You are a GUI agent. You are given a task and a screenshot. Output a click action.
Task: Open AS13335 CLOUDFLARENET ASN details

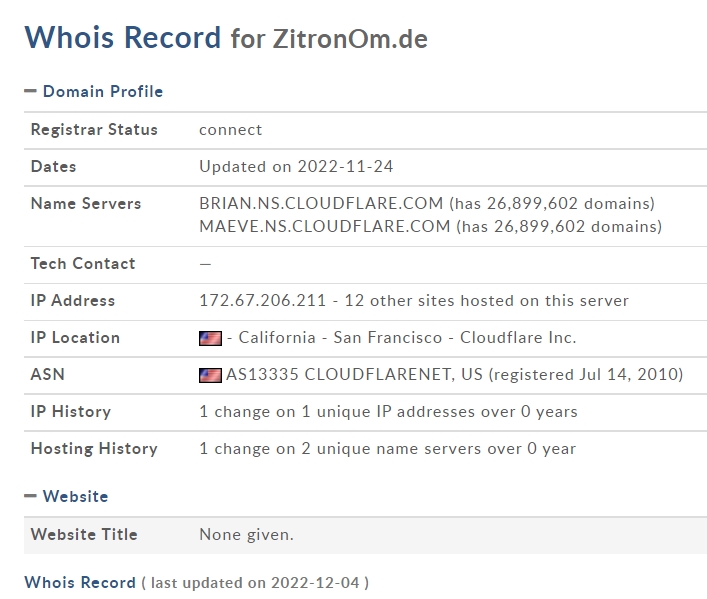[340, 374]
